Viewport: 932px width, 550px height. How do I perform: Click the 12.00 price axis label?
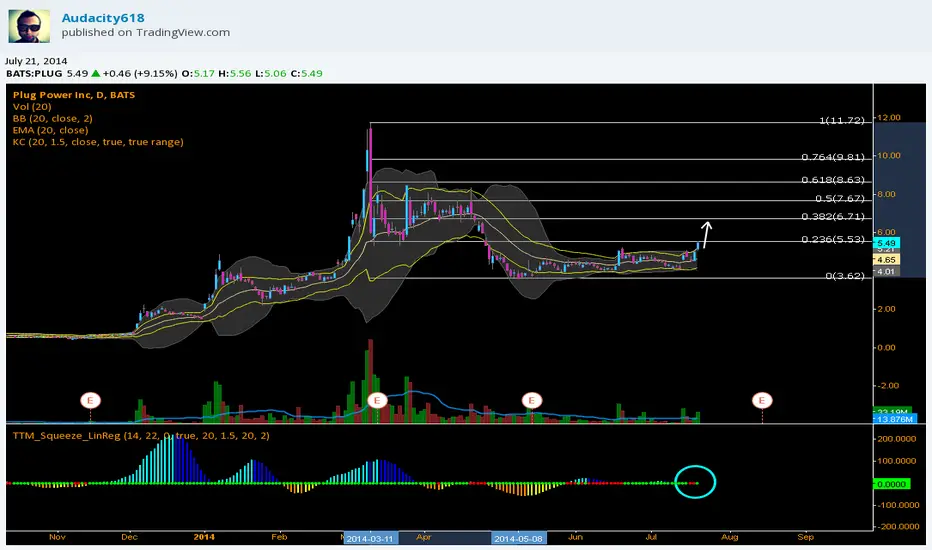(889, 118)
